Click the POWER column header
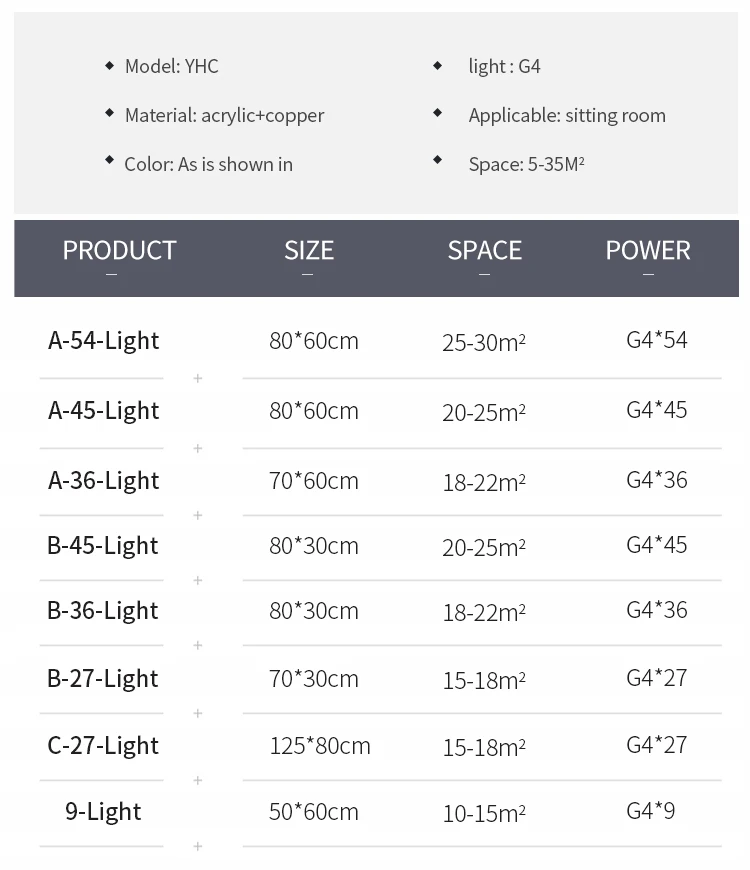This screenshot has width=750, height=870. click(x=647, y=250)
